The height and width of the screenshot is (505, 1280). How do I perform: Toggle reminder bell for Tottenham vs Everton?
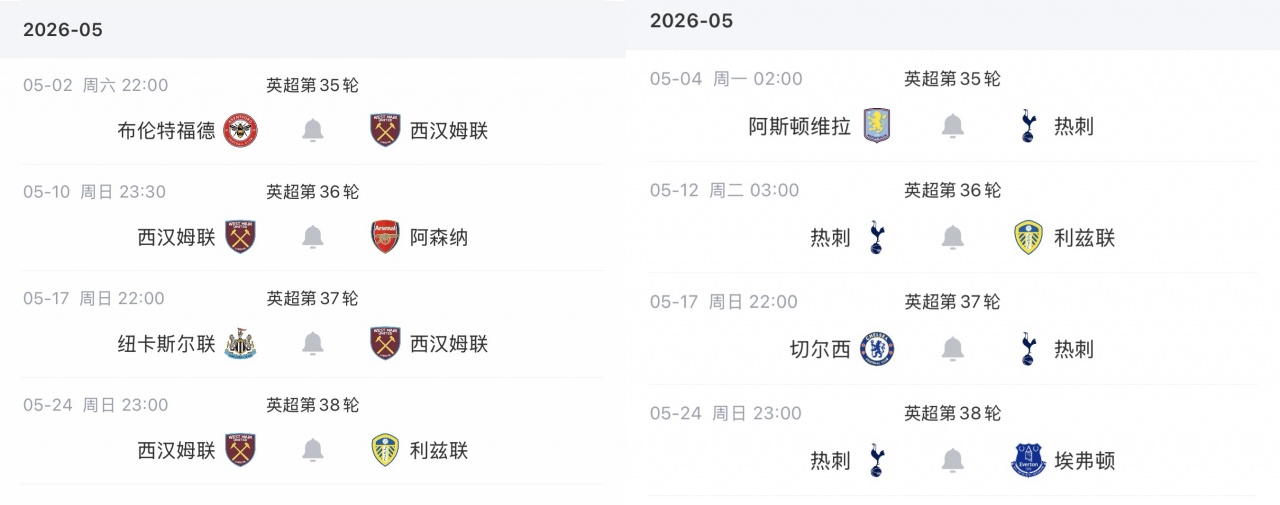953,460
